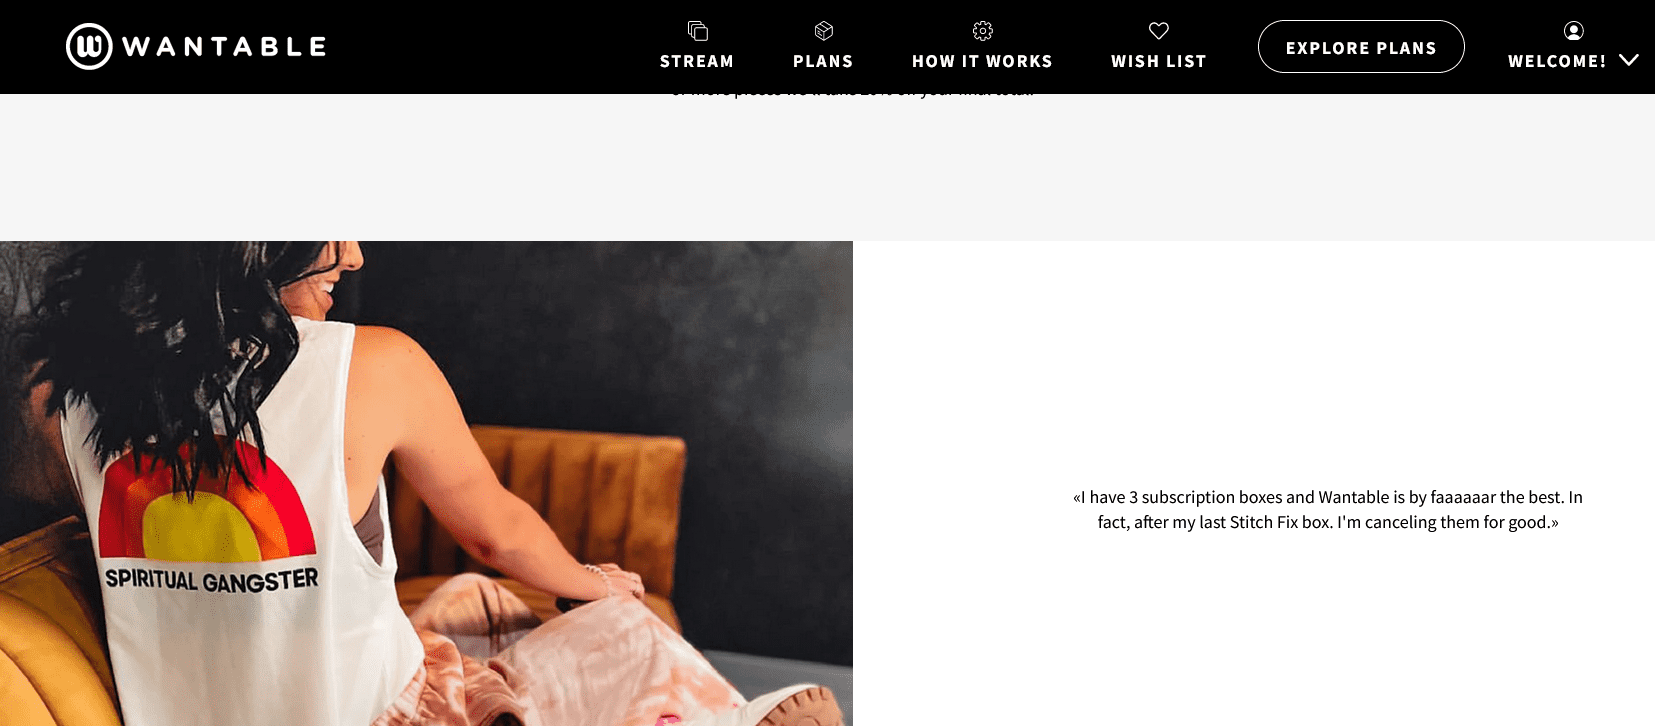
Task: Click the Wish List heart icon
Action: coord(1159,31)
